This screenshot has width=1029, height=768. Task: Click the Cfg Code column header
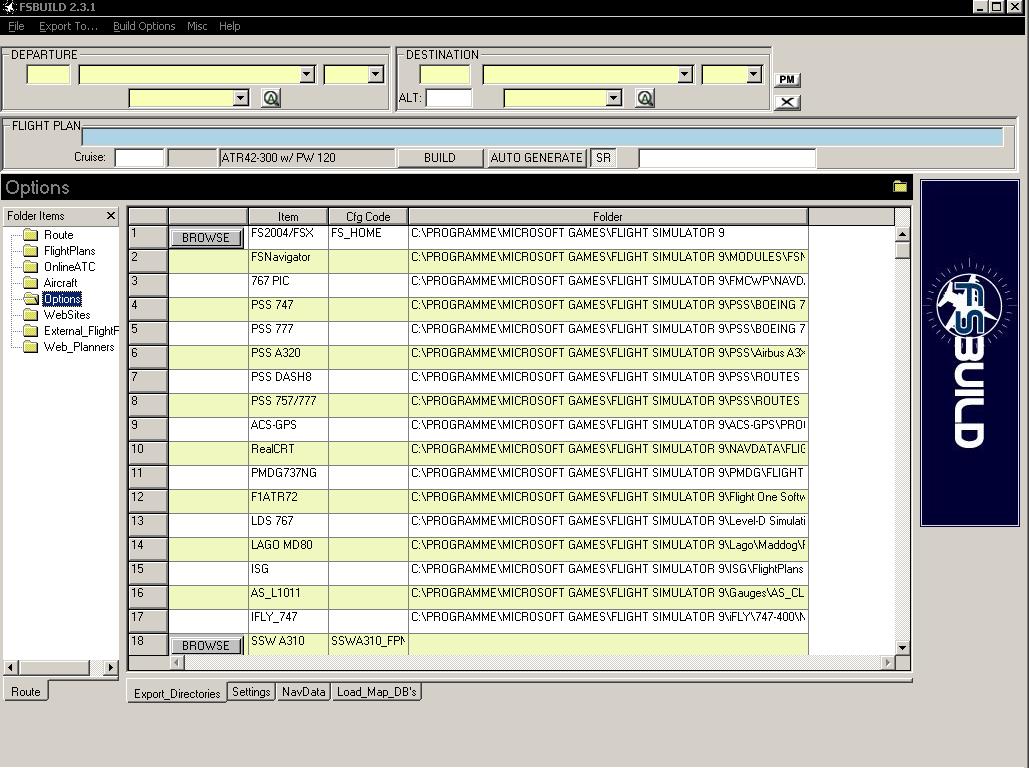click(x=368, y=216)
